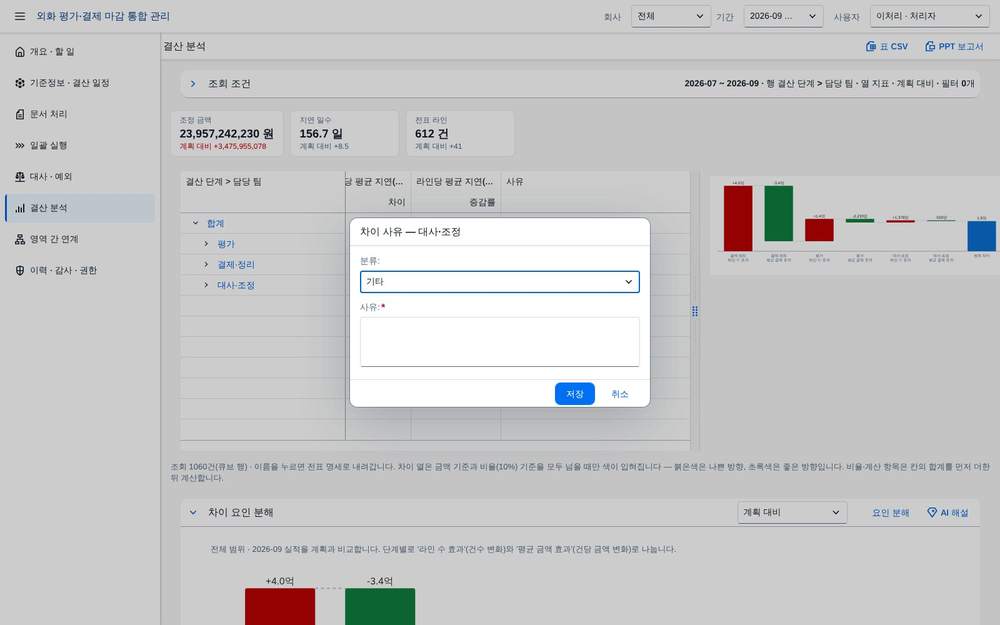
Task: Click the 사유 column header
Action: [515, 182]
